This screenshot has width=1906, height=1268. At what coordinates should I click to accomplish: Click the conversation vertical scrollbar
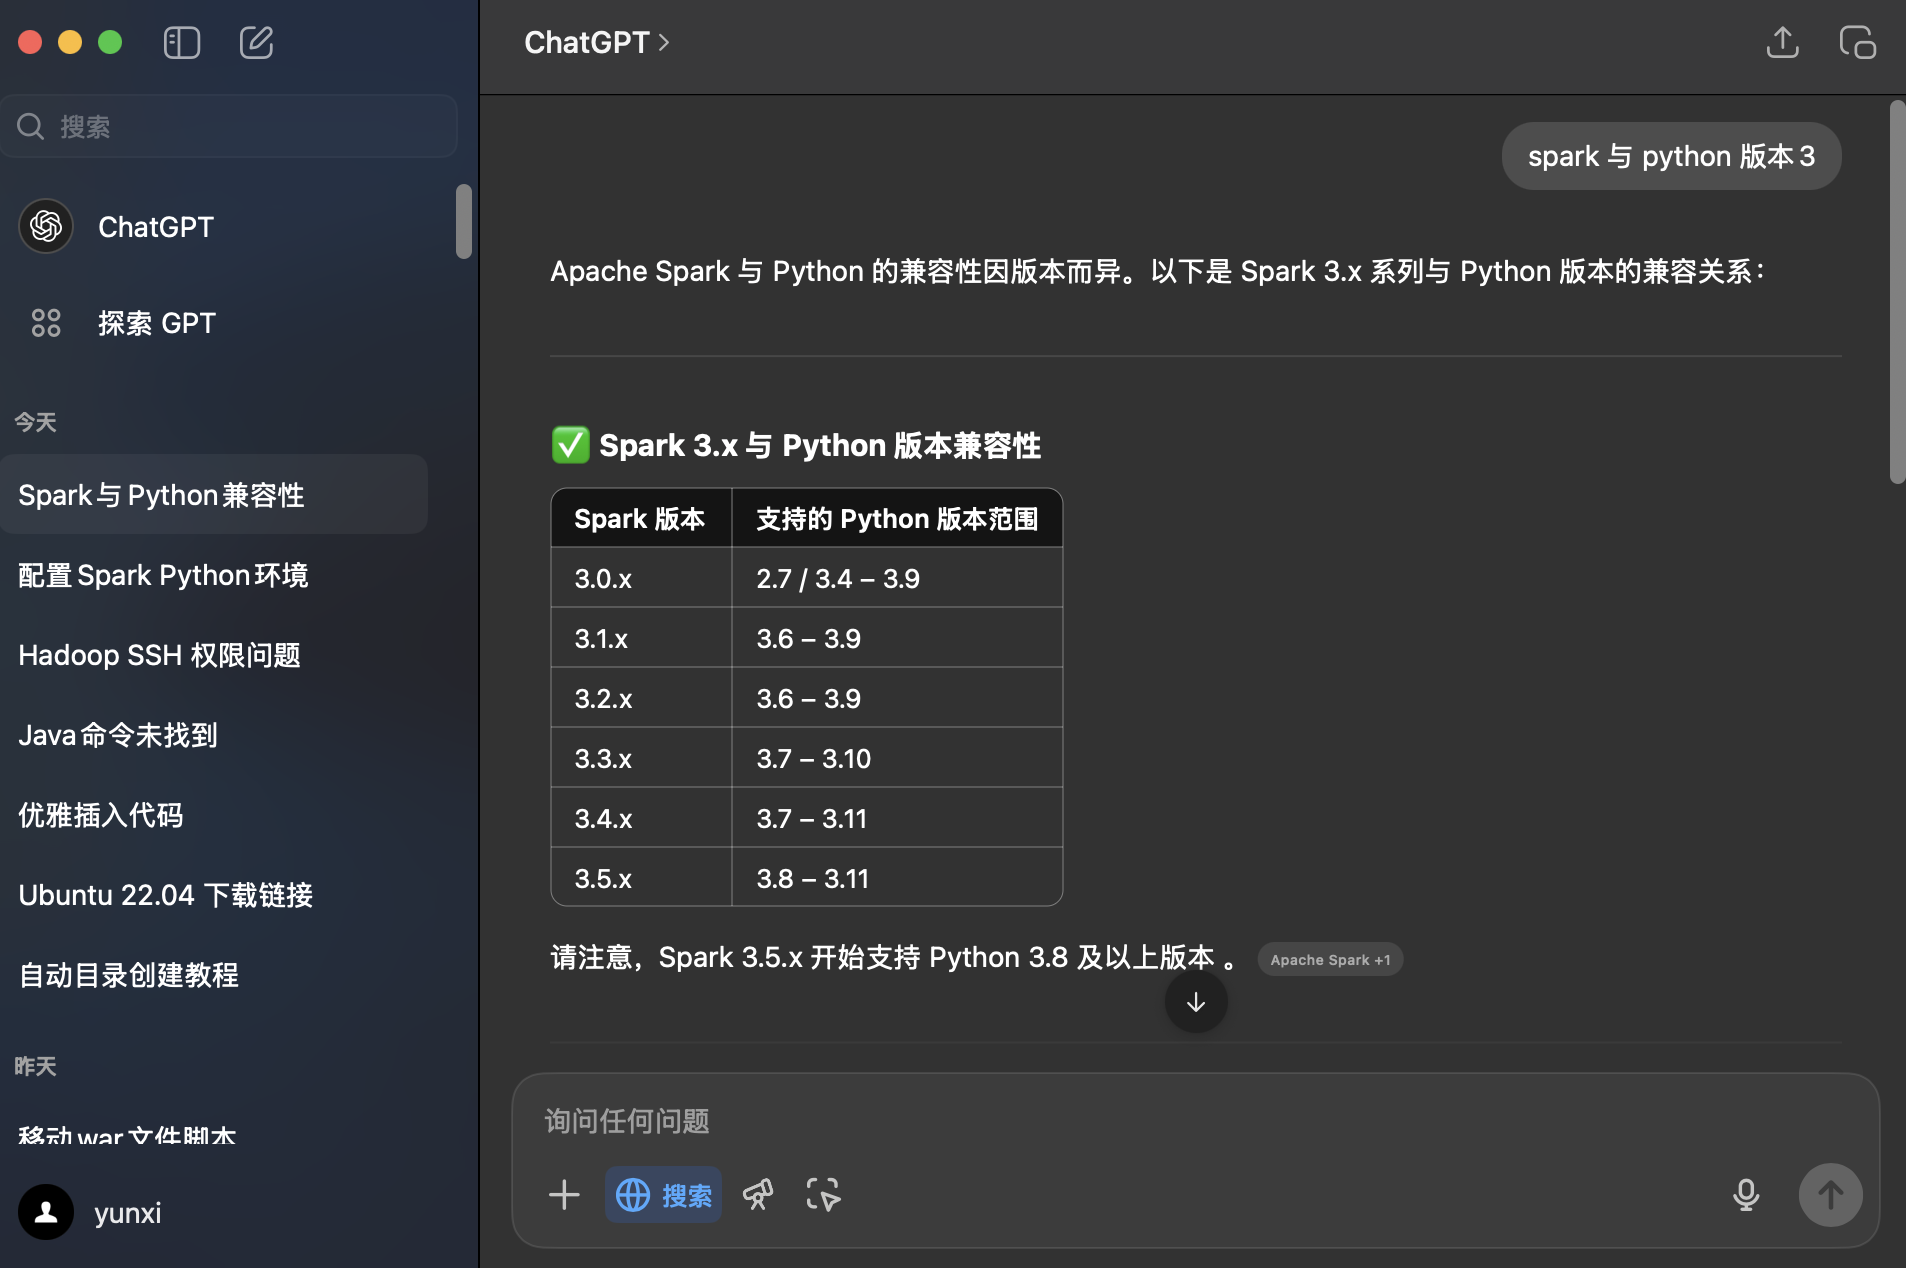1897,292
